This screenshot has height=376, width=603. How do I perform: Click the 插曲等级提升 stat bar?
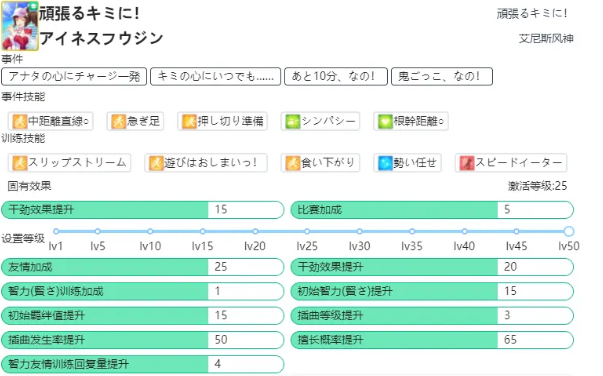pyautogui.click(x=432, y=316)
